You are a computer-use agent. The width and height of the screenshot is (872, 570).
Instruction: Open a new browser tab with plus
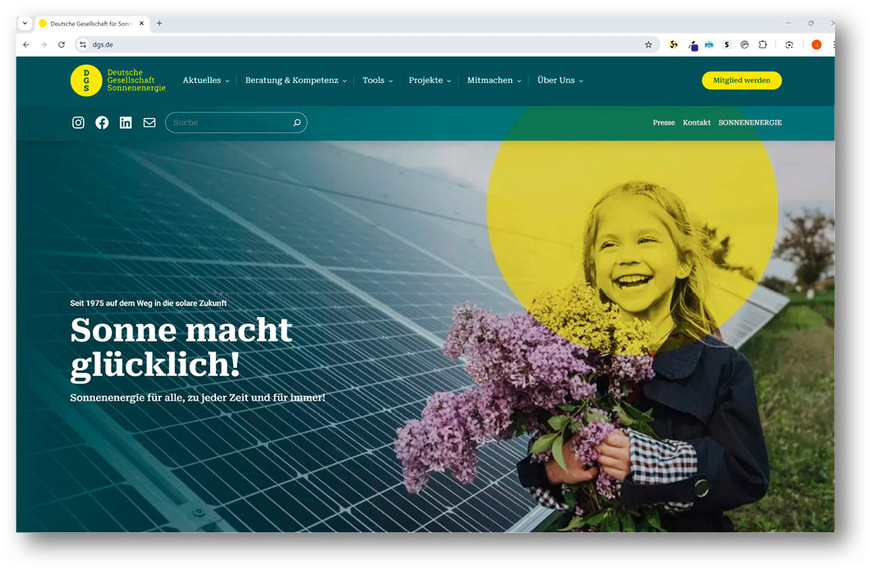pyautogui.click(x=159, y=23)
